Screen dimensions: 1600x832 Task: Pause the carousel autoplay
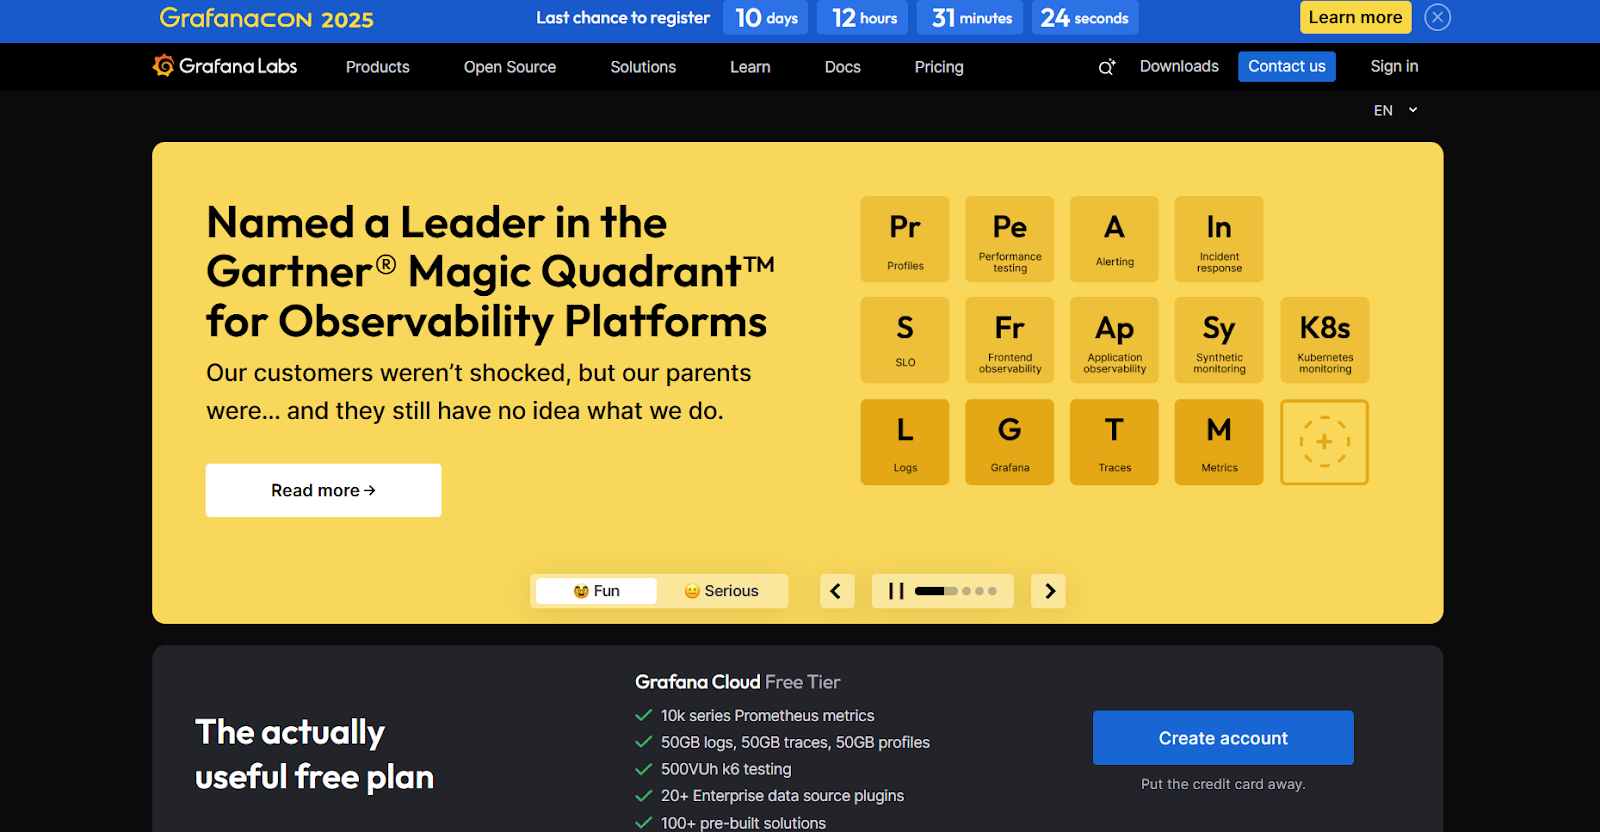click(896, 591)
